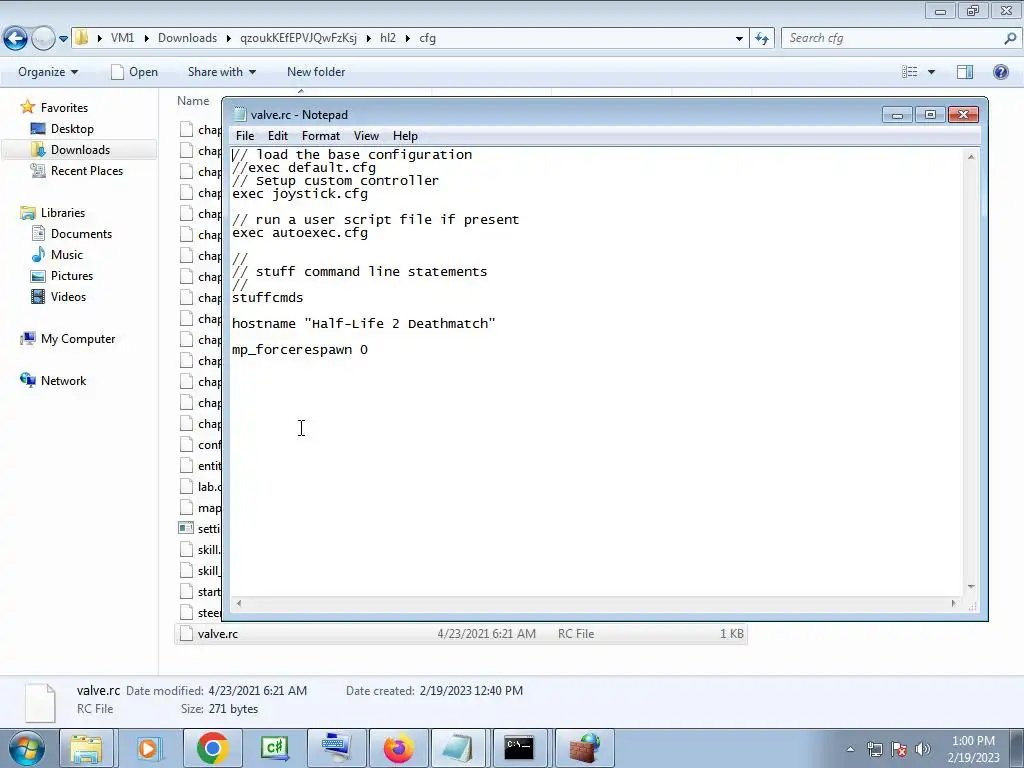Open Videos library in navigation pane
The image size is (1024, 768).
click(x=68, y=296)
